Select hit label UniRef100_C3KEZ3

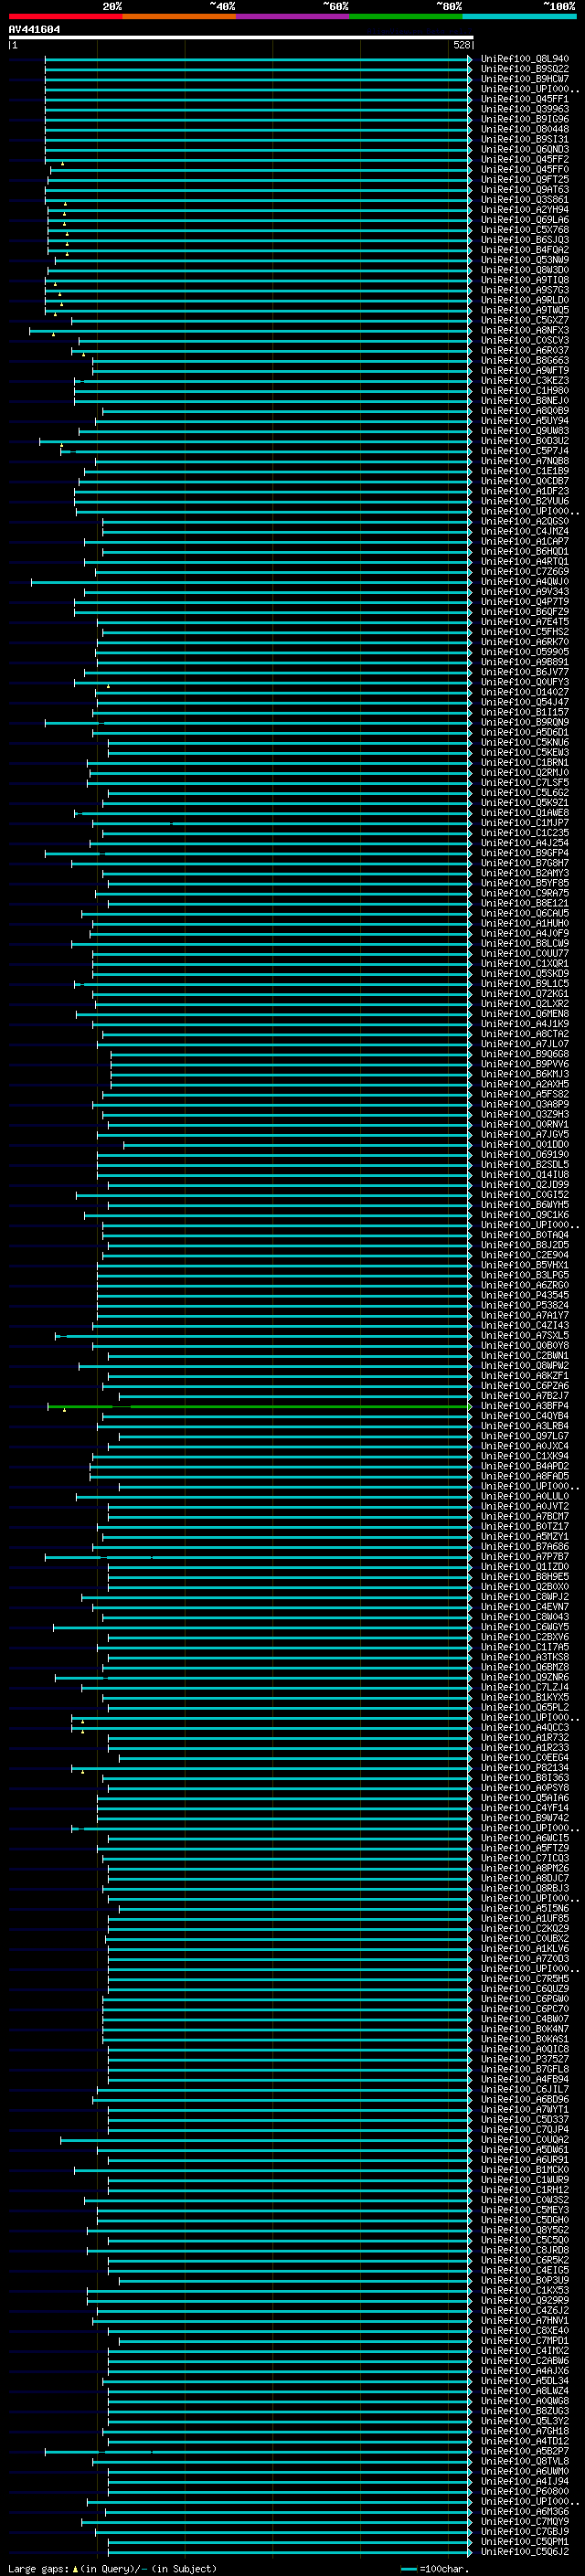coord(525,380)
